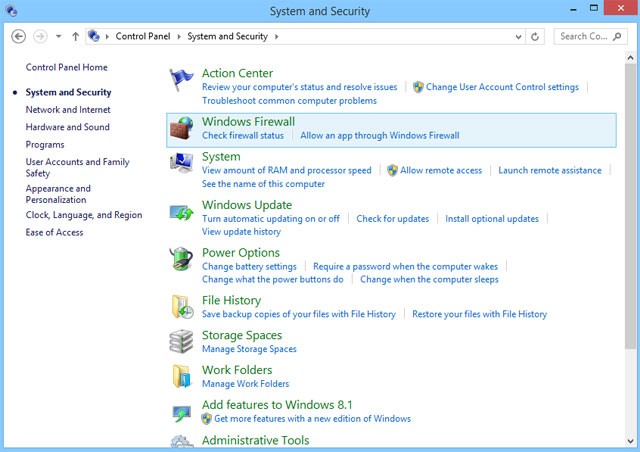640x452 pixels.
Task: Click Check firewall status
Action: tap(242, 136)
